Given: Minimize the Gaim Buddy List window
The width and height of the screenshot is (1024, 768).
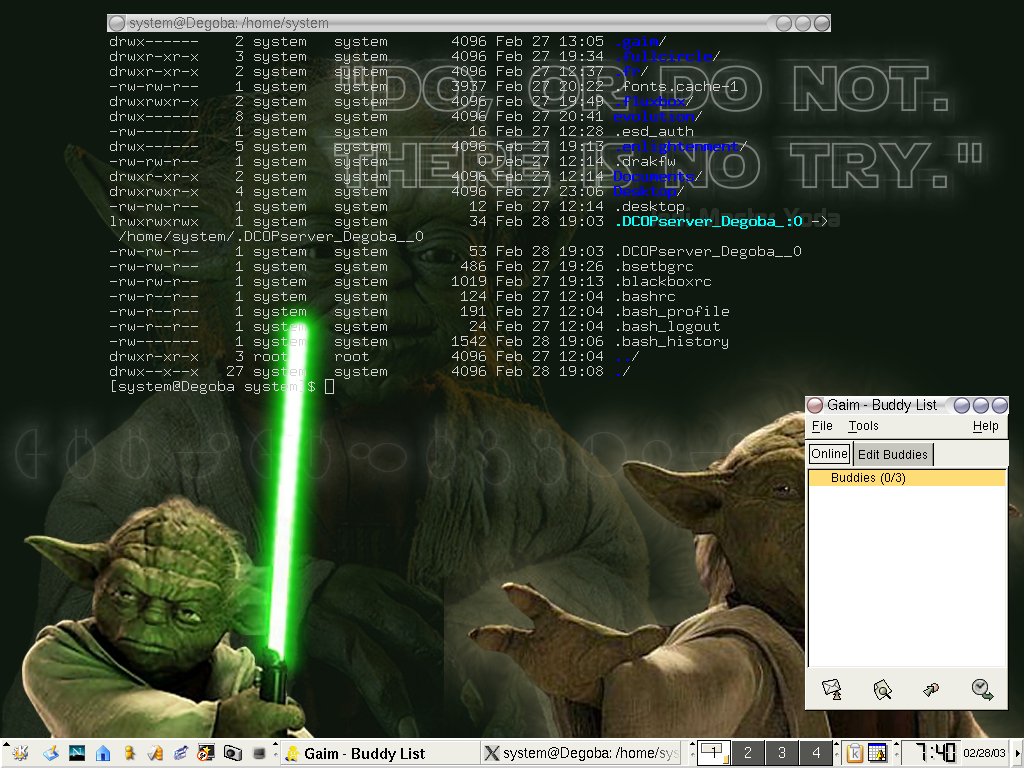Looking at the screenshot, I should (x=961, y=406).
